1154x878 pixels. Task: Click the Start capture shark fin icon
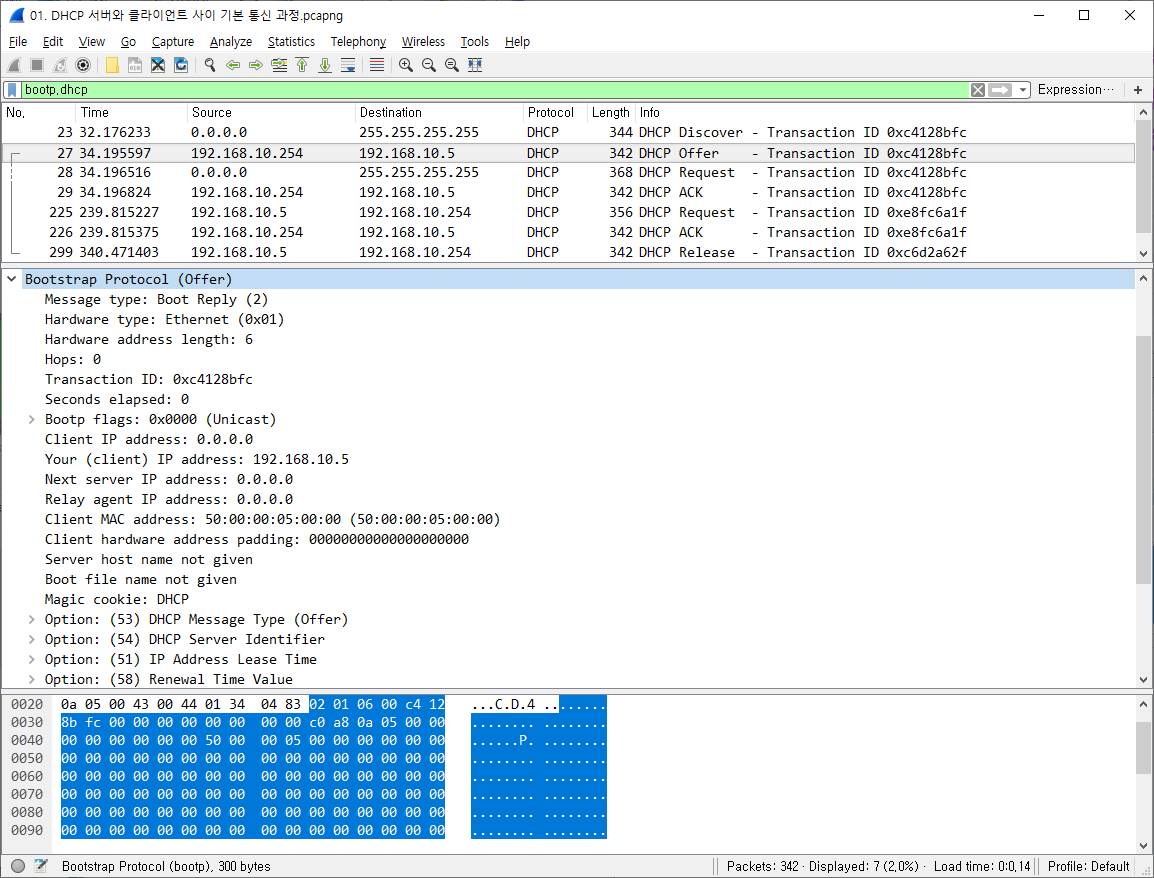coord(14,66)
